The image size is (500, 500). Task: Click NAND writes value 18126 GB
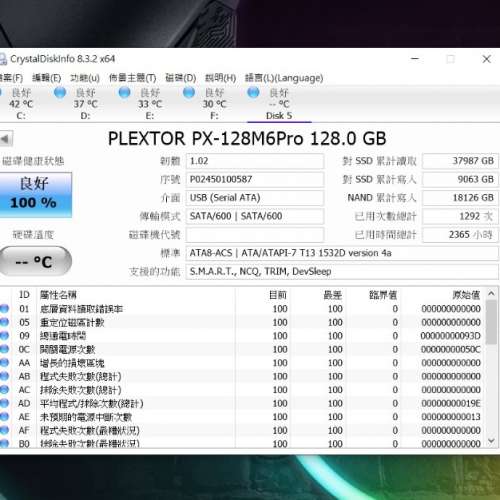click(x=460, y=198)
